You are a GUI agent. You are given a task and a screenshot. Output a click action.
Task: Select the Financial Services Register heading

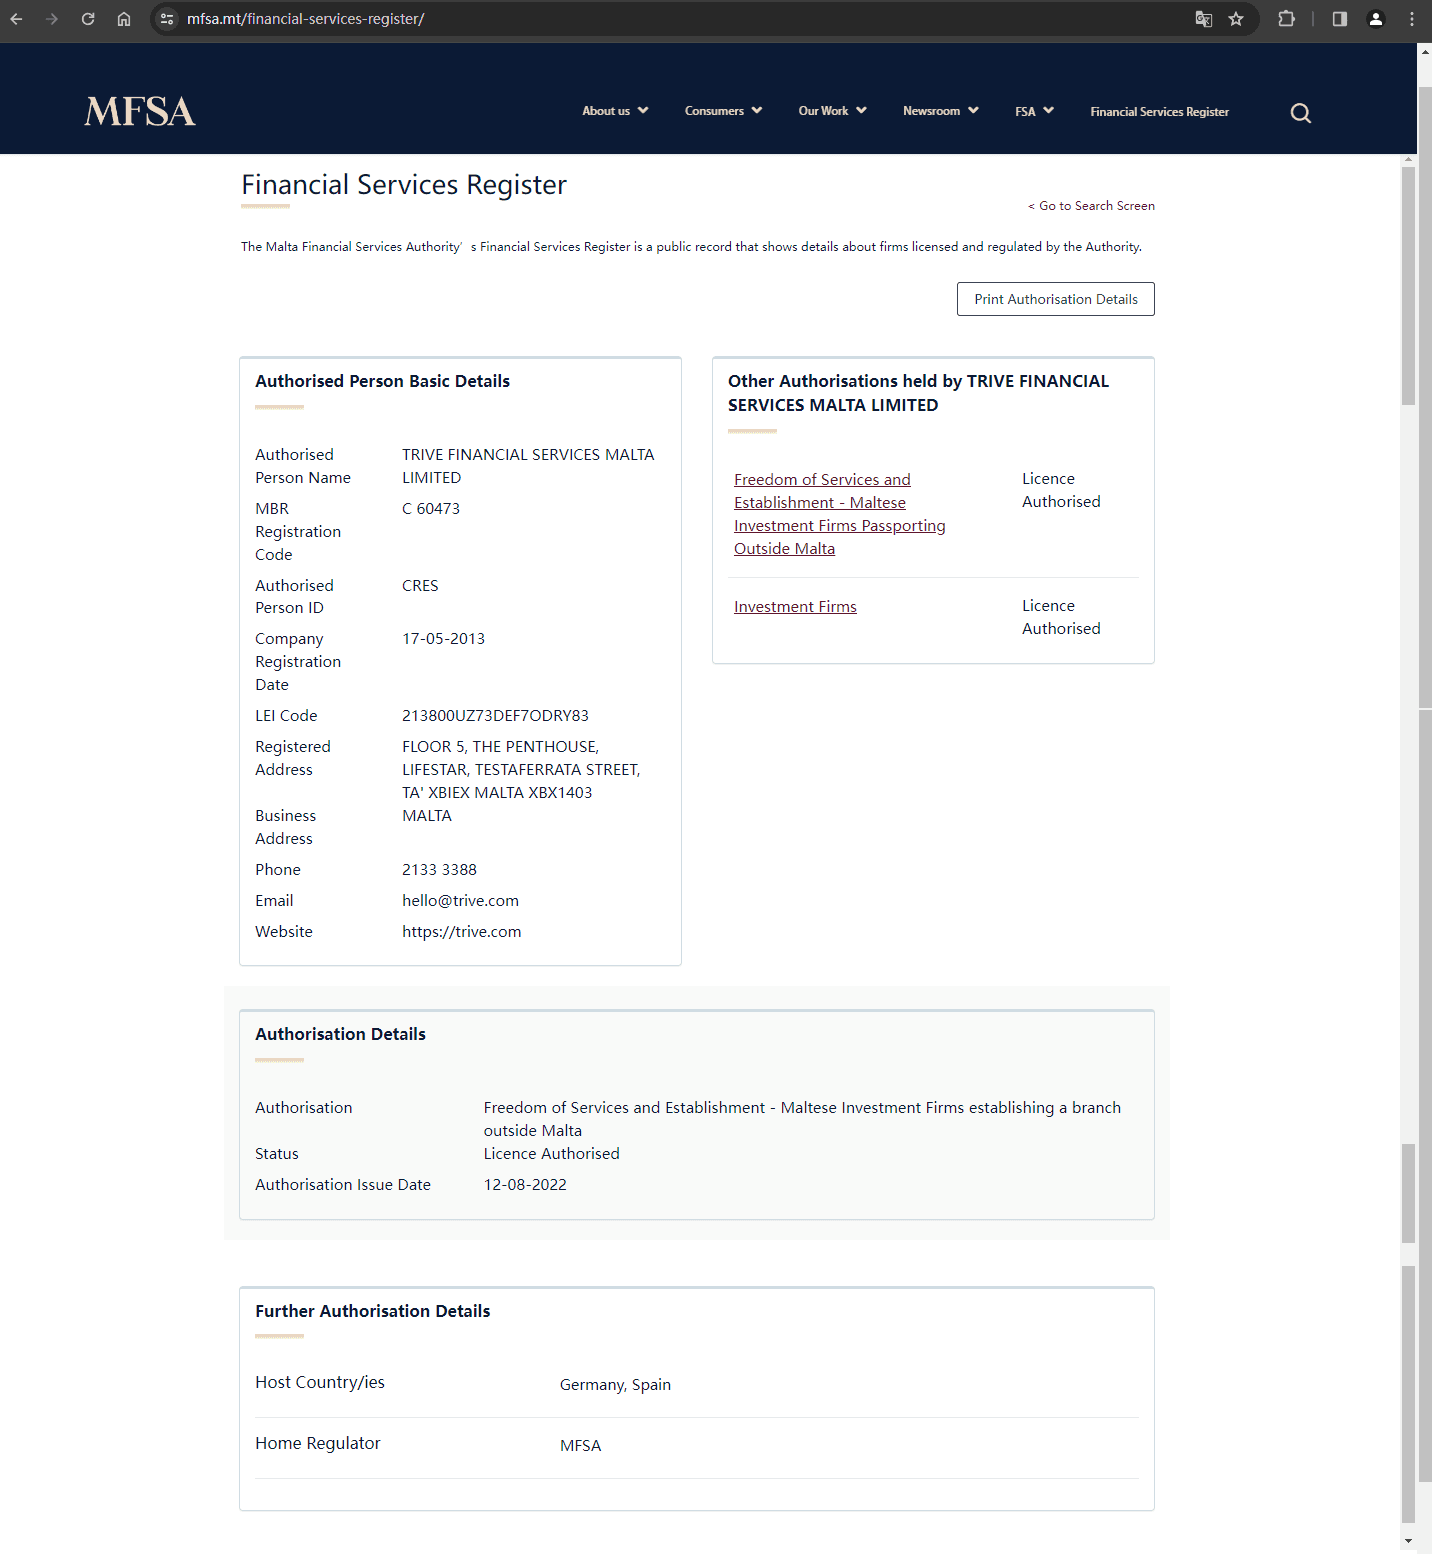(x=404, y=185)
